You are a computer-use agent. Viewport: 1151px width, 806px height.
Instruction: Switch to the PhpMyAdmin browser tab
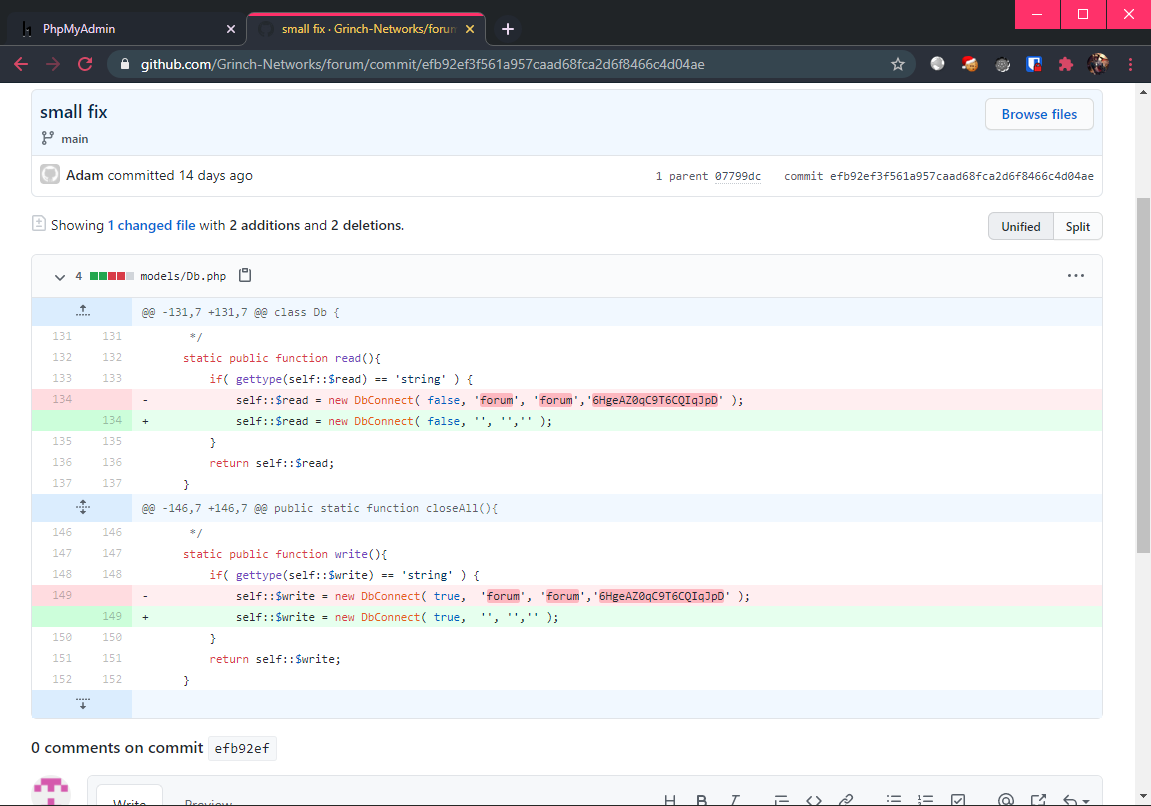point(125,29)
